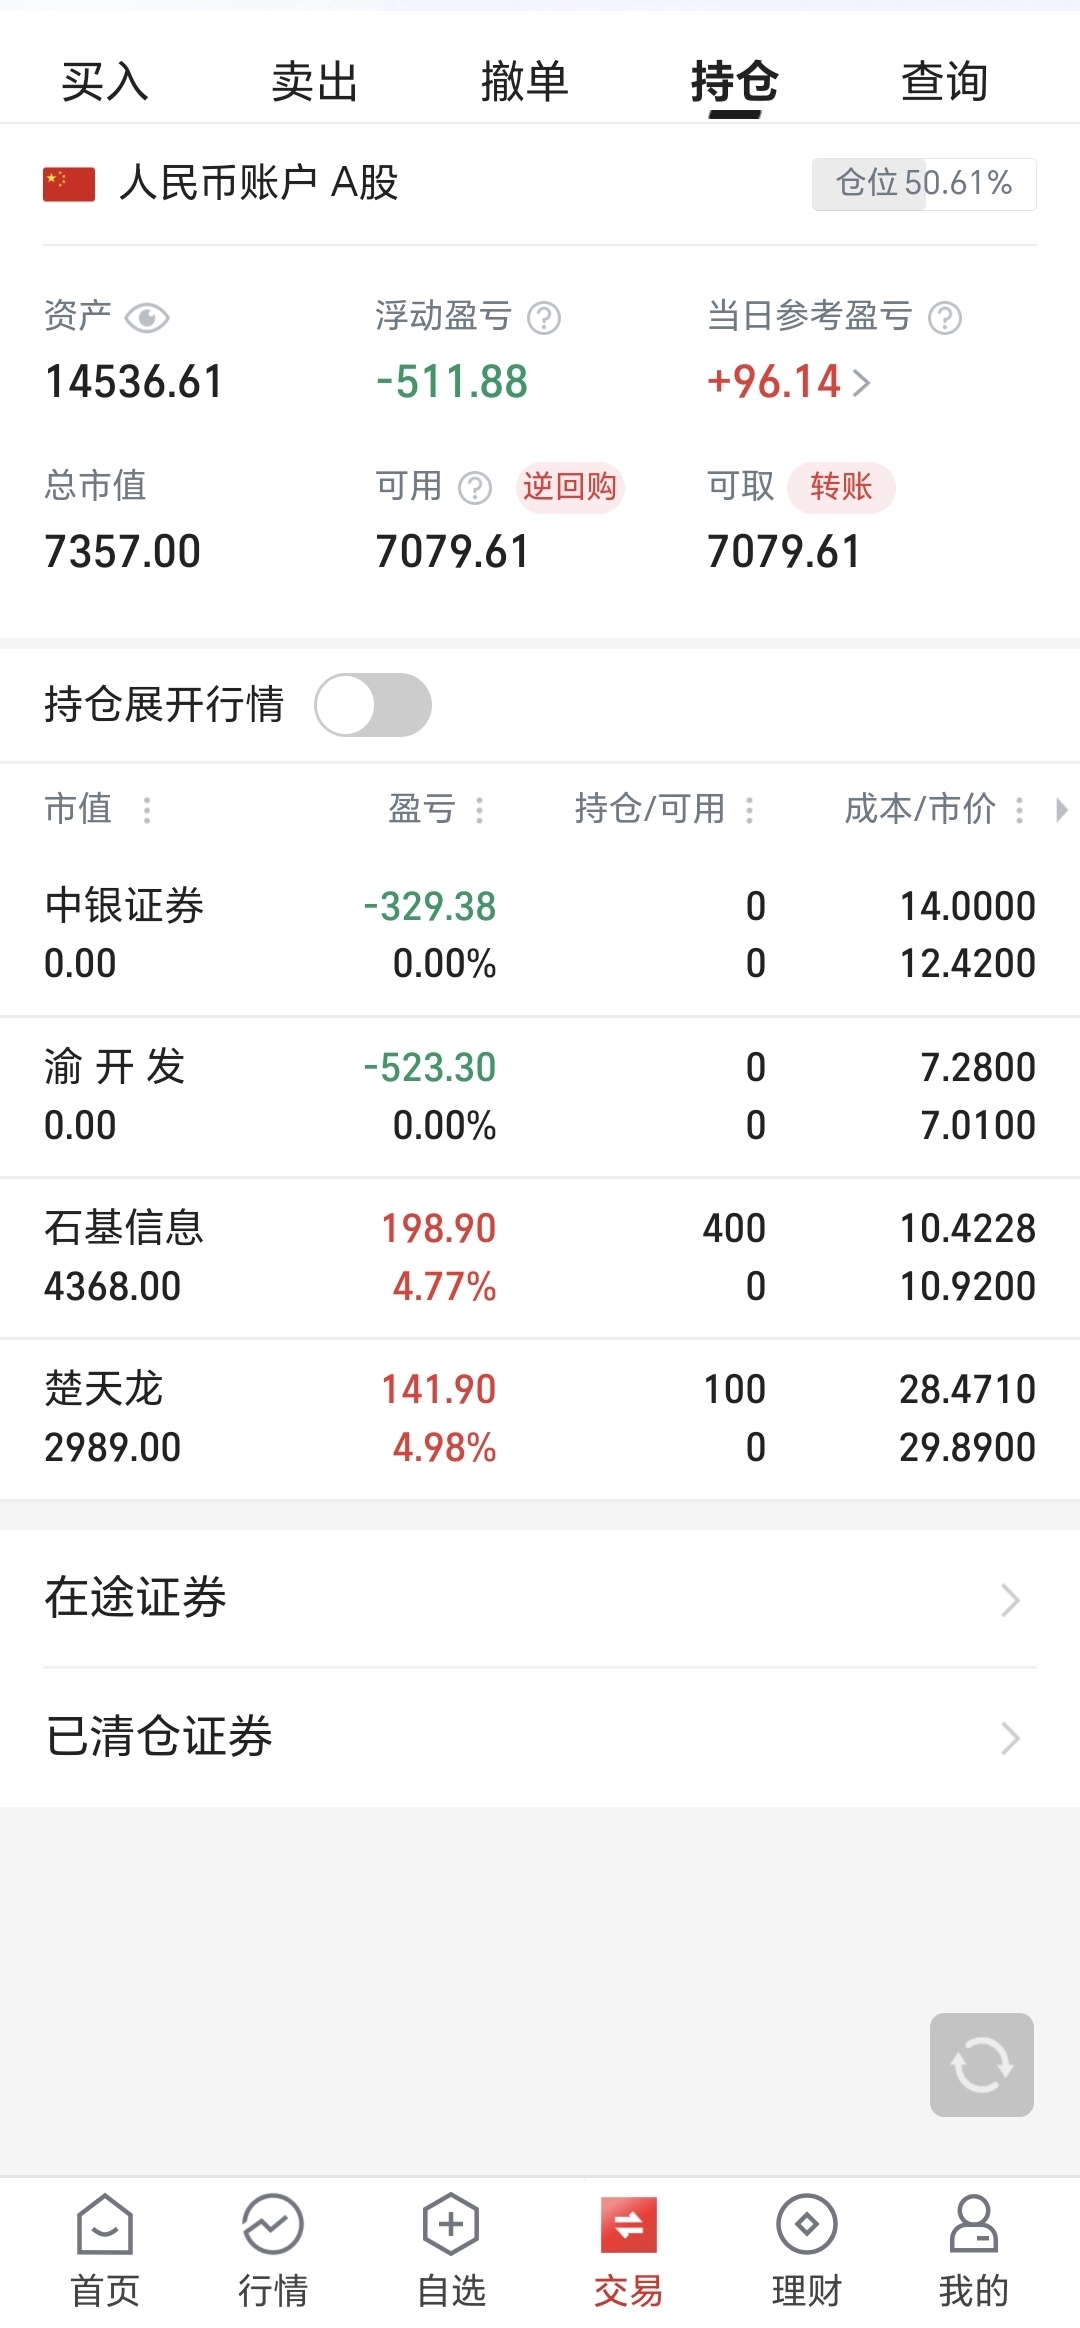The image size is (1080, 2328).
Task: Toggle the 持仓展开行情 switch
Action: pos(373,705)
